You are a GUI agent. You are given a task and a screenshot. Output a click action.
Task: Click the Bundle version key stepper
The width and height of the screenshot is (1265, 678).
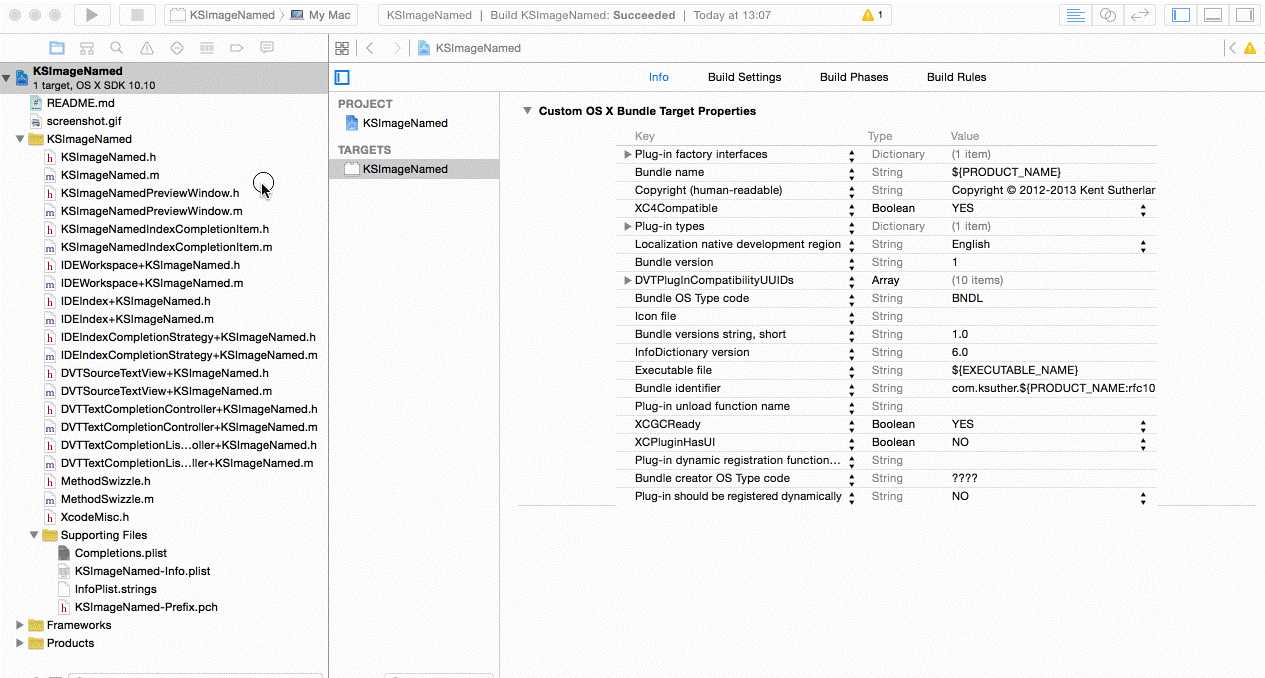[x=852, y=263]
